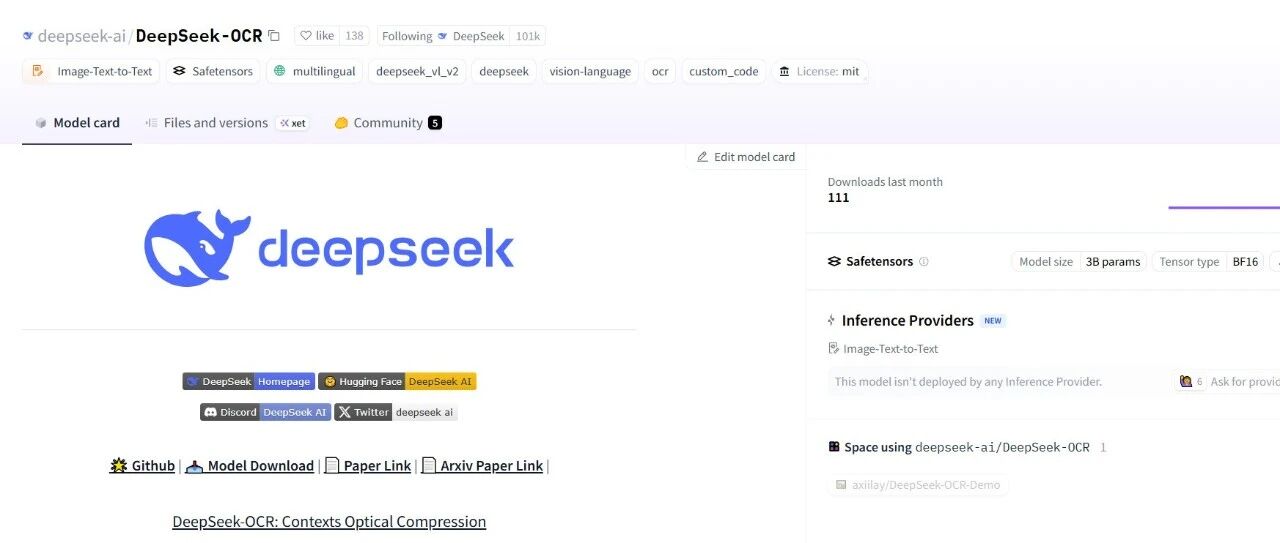
Task: Switch to Files and versions tab
Action: click(x=215, y=123)
